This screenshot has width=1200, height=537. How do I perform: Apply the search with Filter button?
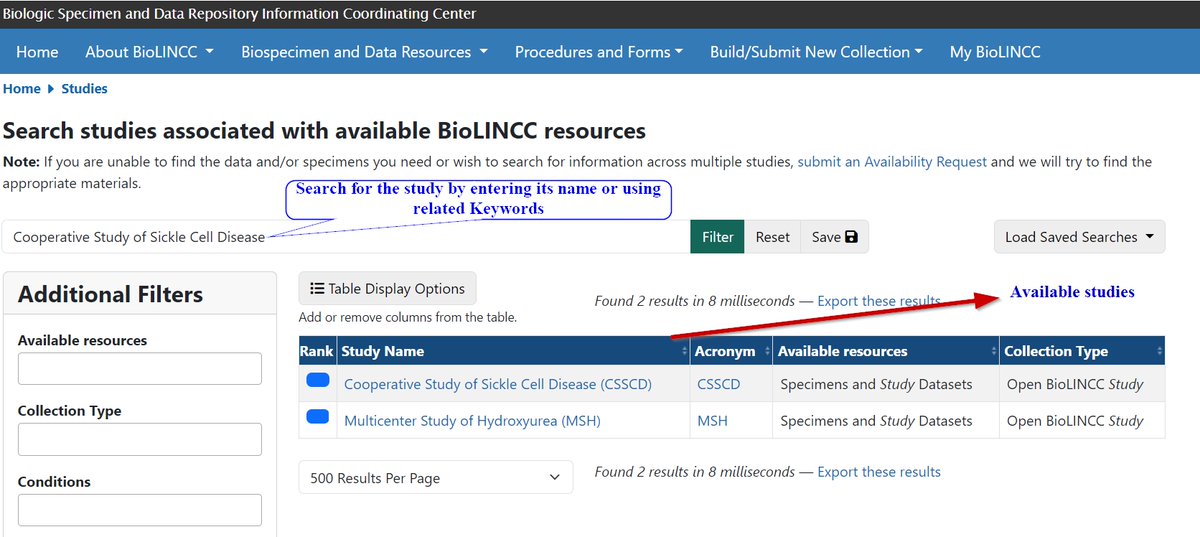click(717, 237)
